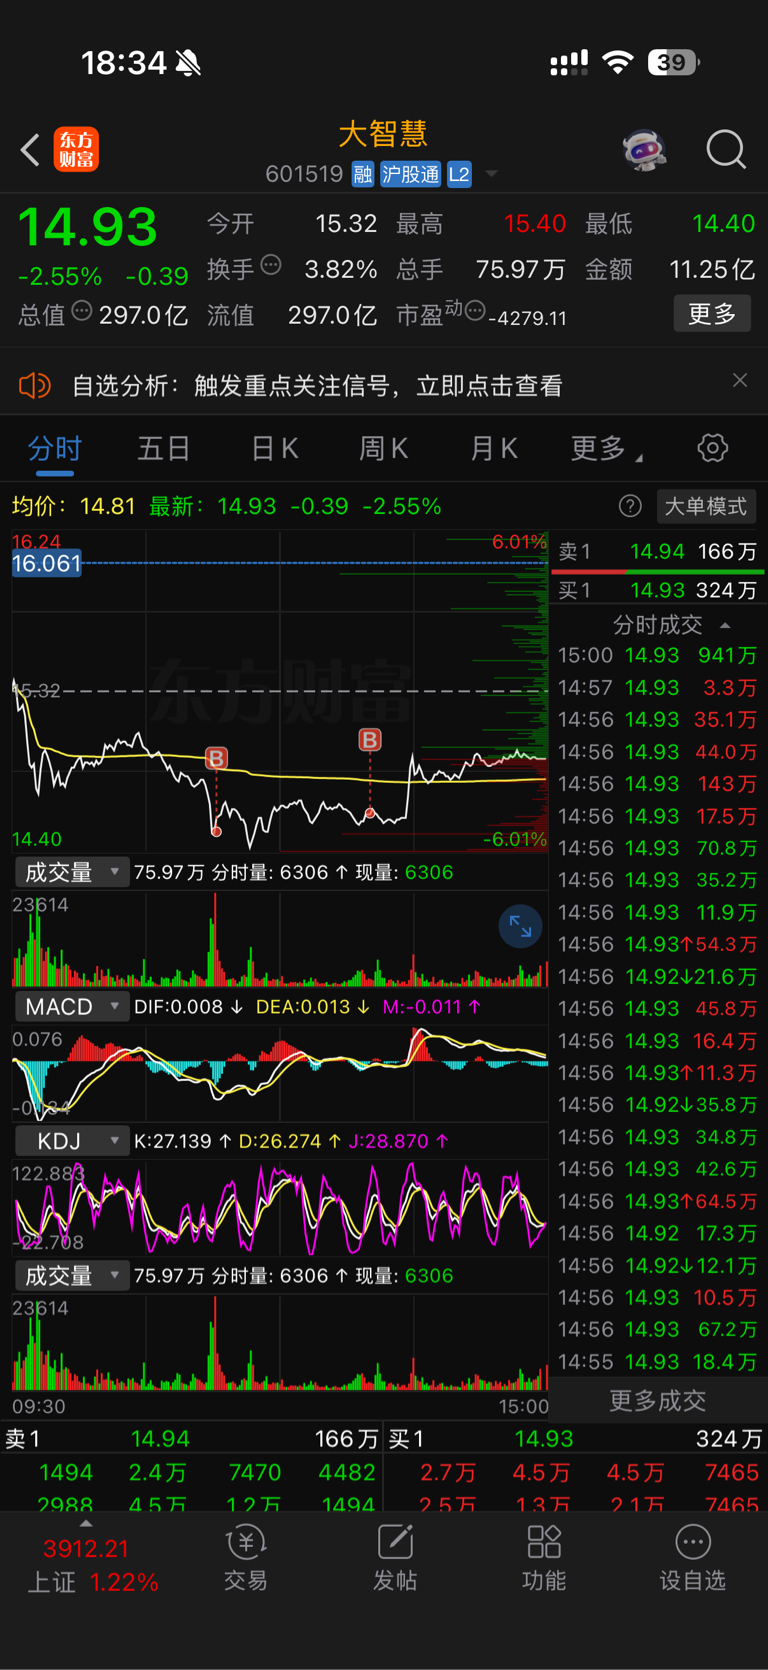Screen dimensions: 768x1670
Task: Tap the help question mark icon
Action: (630, 506)
